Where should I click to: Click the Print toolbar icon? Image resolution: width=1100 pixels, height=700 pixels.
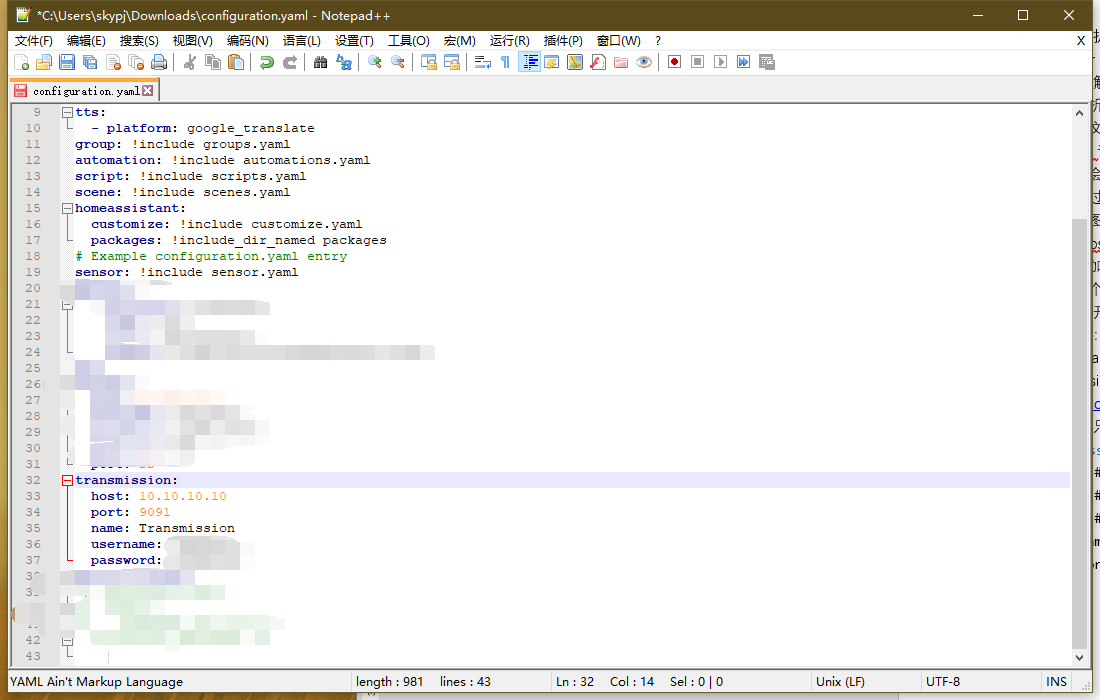[159, 62]
